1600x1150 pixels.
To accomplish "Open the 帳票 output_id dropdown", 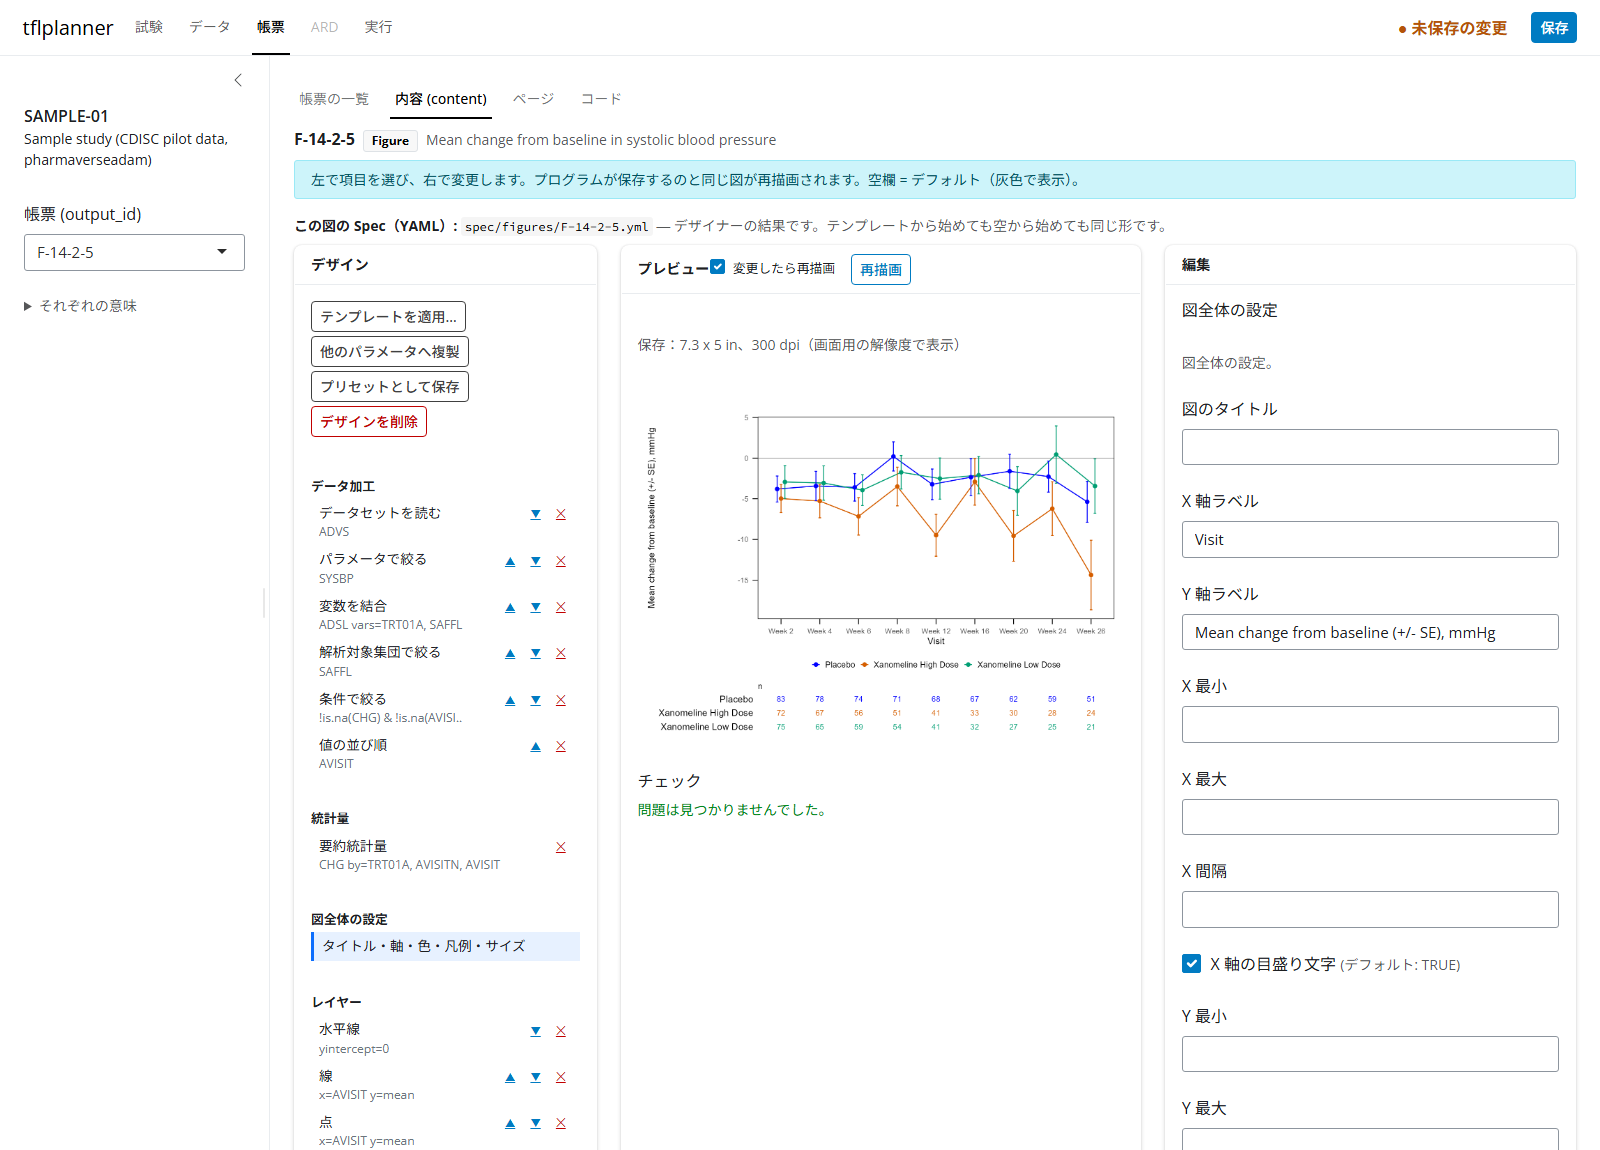I will point(134,252).
